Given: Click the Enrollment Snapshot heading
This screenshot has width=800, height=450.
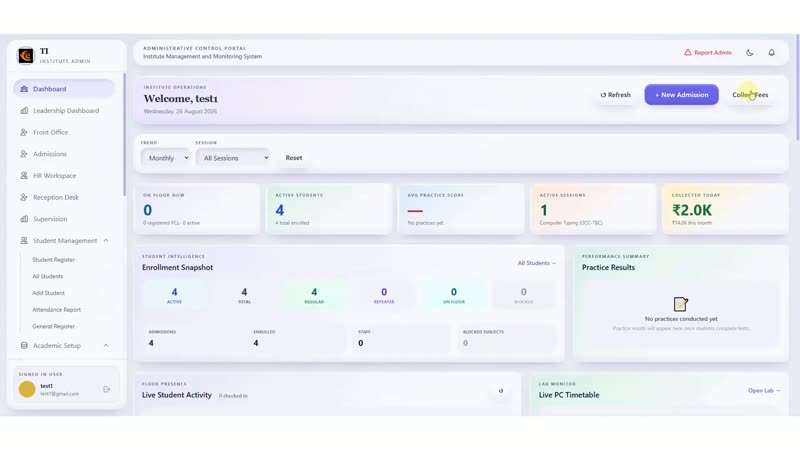Looking at the screenshot, I should (x=178, y=267).
